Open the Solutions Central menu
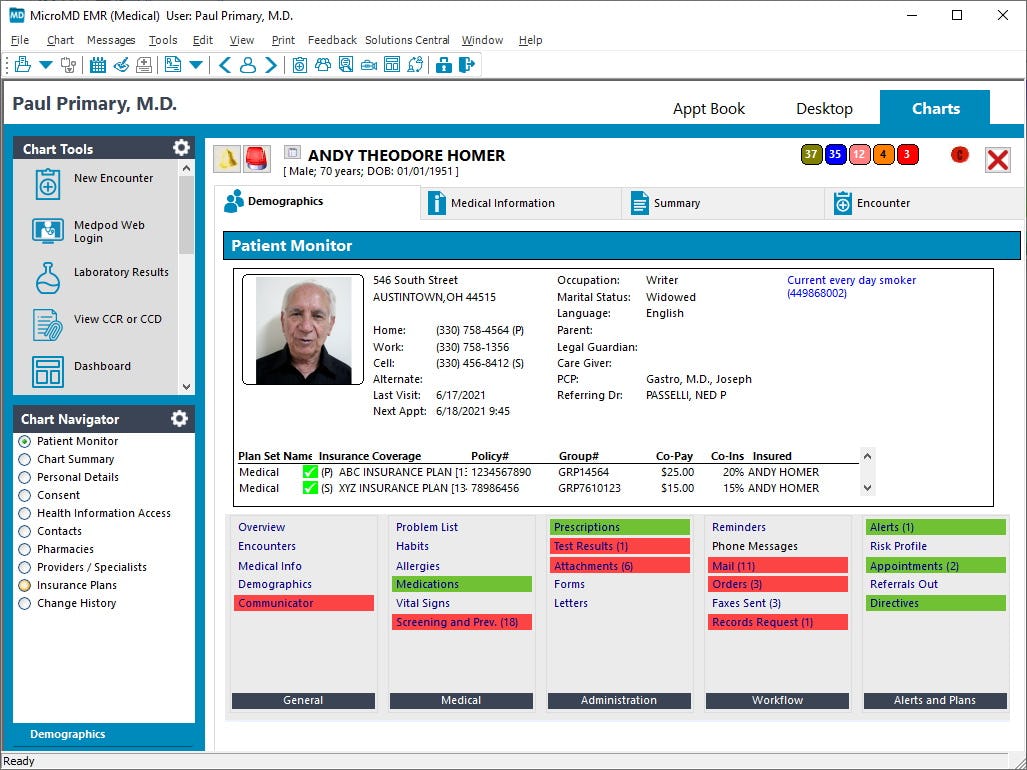This screenshot has width=1027, height=770. (x=407, y=40)
